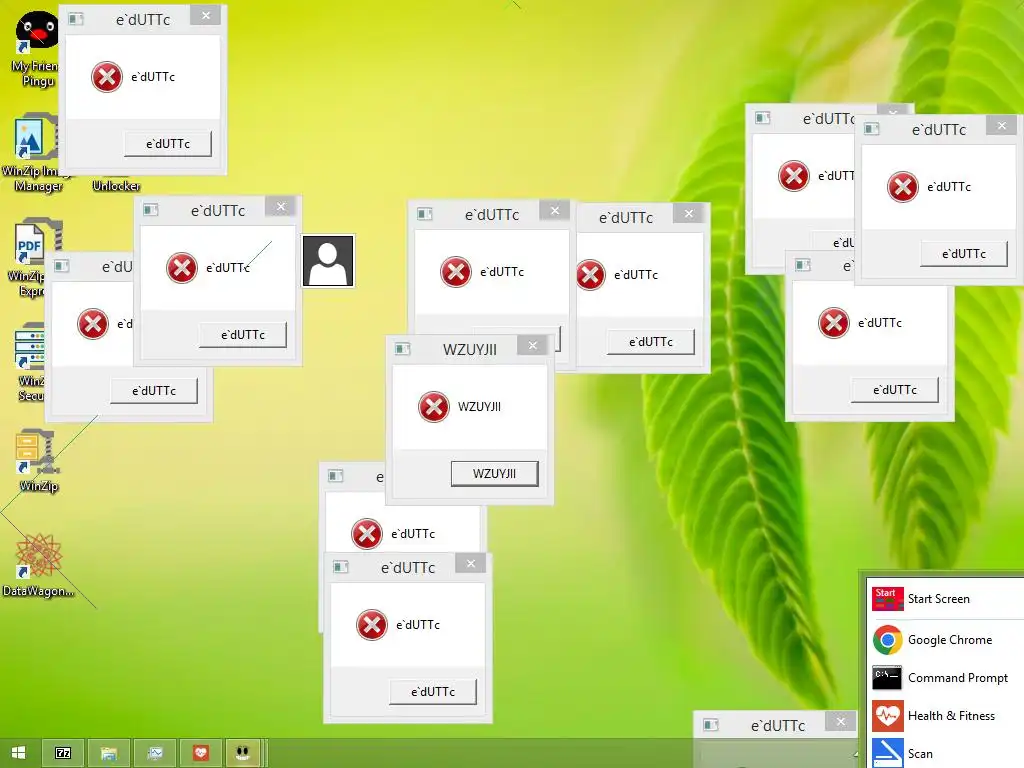Launch Google Chrome from the popup list

click(946, 640)
